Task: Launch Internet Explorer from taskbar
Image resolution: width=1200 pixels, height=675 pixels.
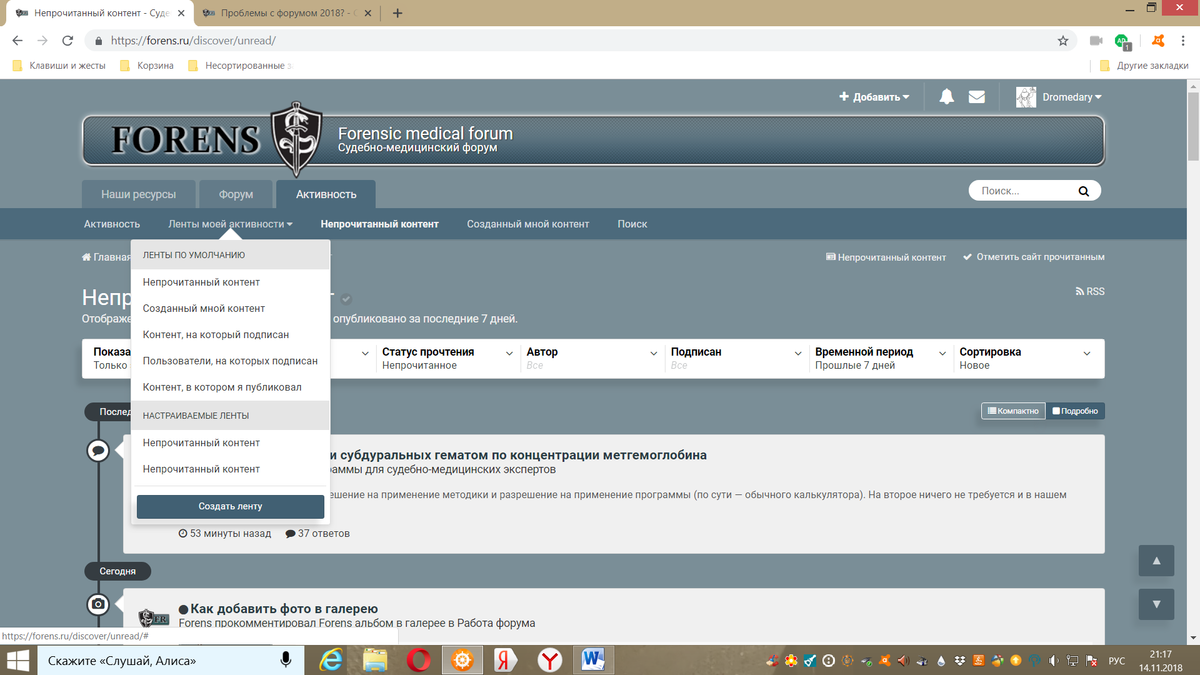Action: (x=329, y=660)
